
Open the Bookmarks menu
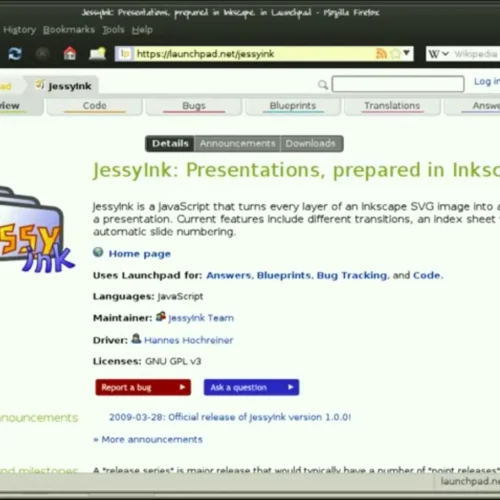click(x=69, y=30)
